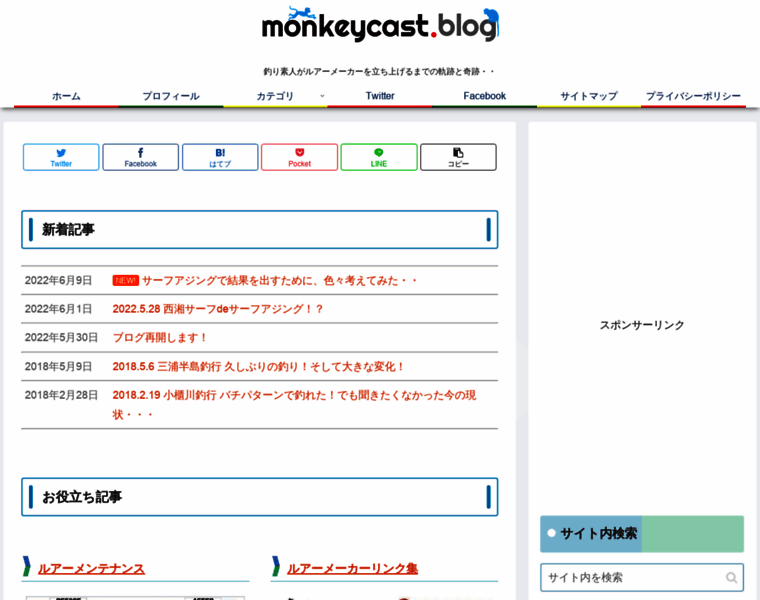Save the page to Pocket
760x600 pixels.
[300, 157]
